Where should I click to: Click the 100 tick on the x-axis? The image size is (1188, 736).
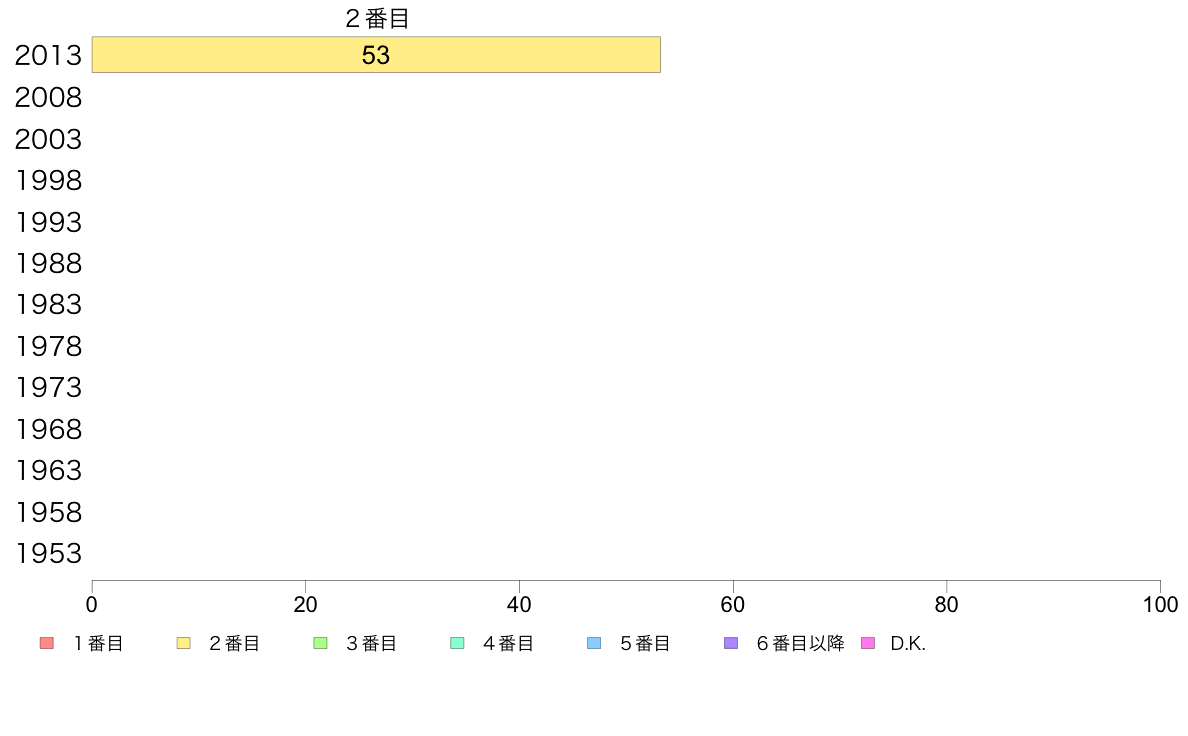[x=1160, y=605]
